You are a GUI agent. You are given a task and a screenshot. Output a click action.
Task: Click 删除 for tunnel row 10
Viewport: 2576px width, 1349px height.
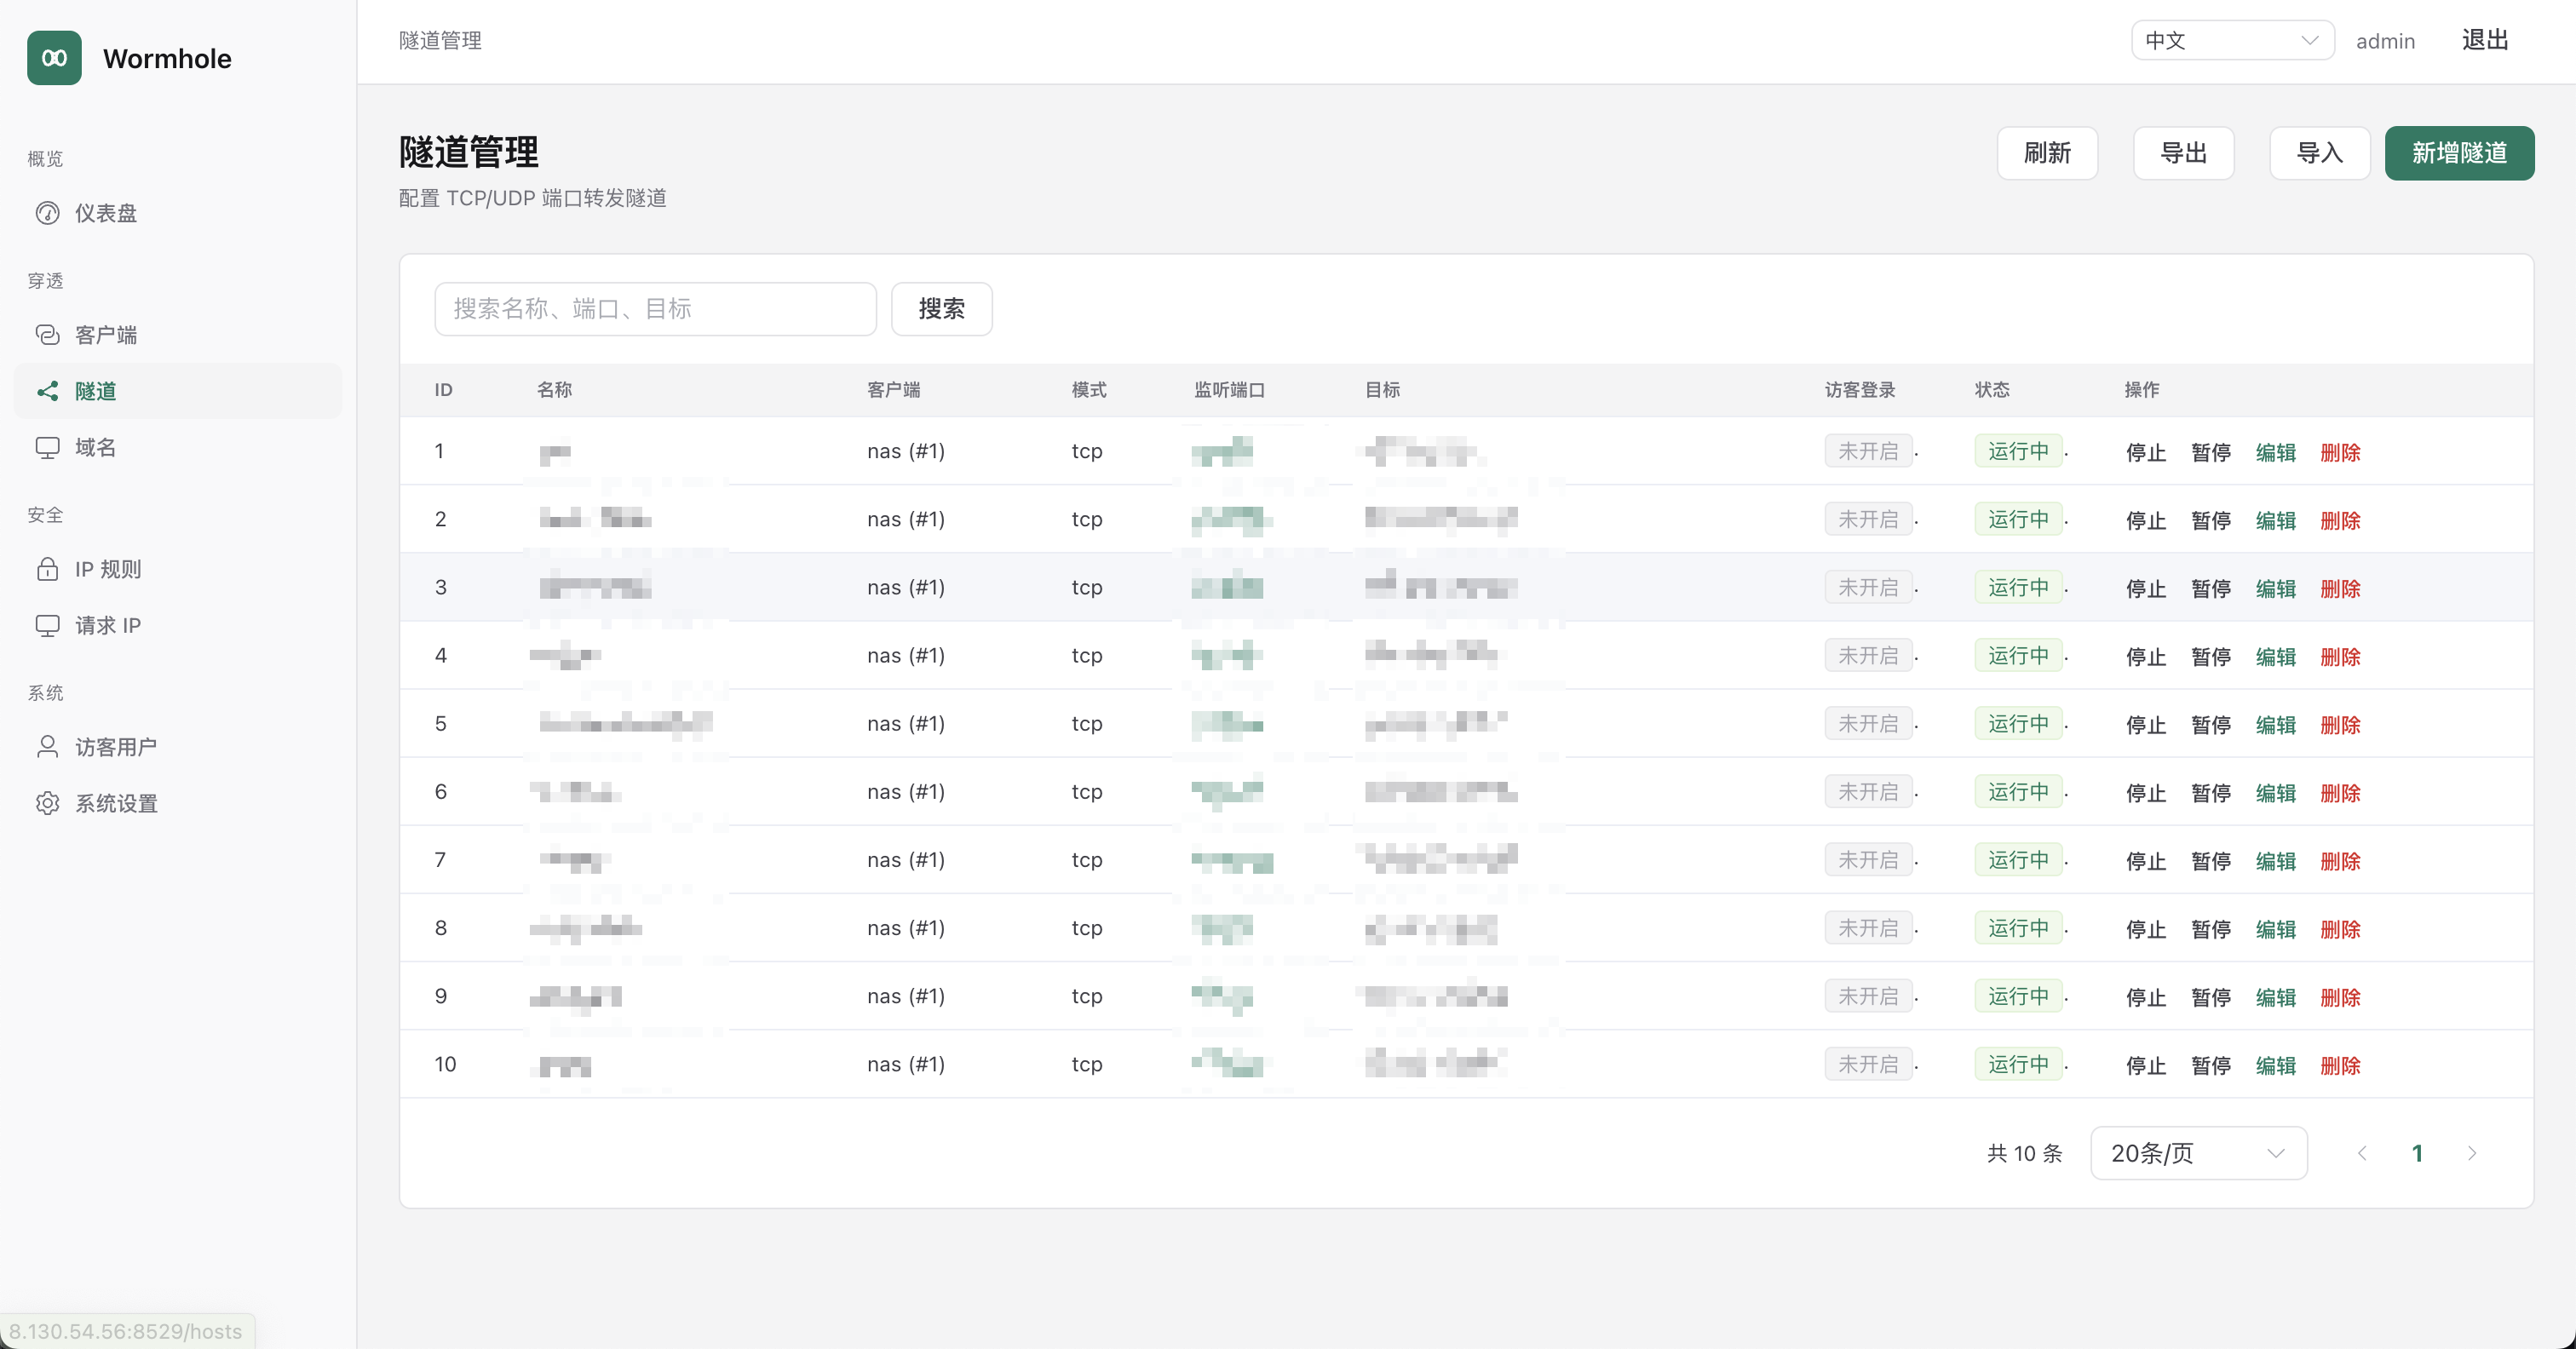(x=2340, y=1065)
